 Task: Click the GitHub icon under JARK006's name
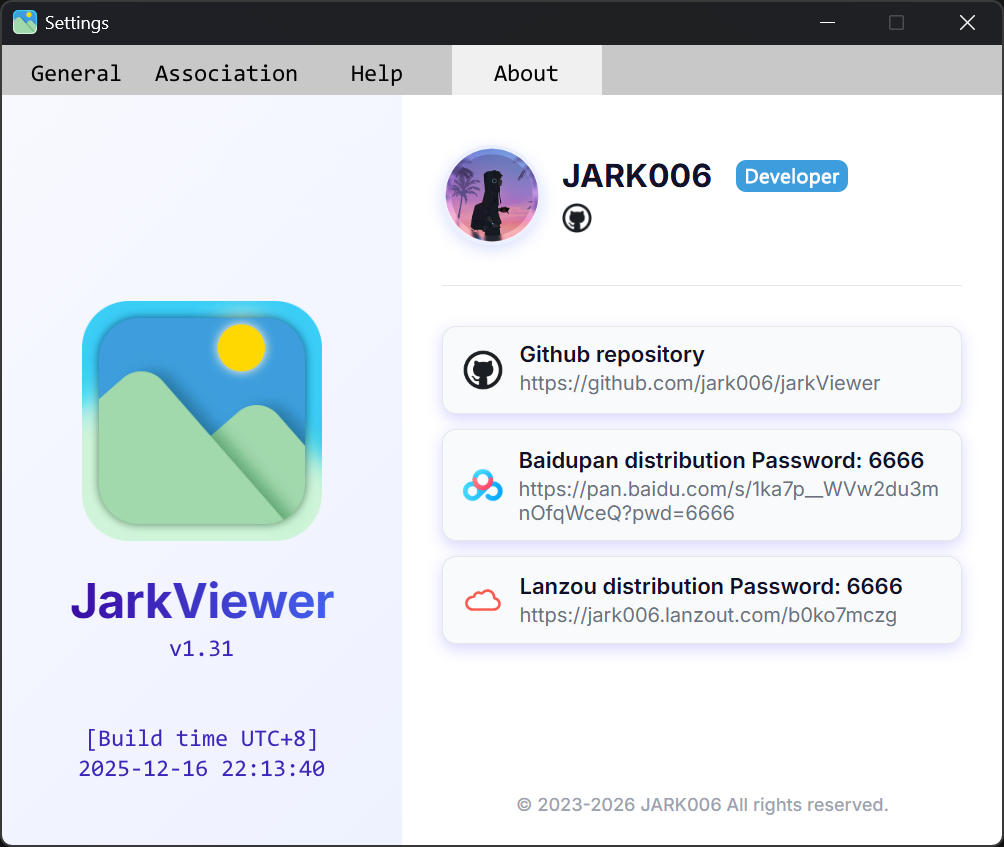[577, 218]
